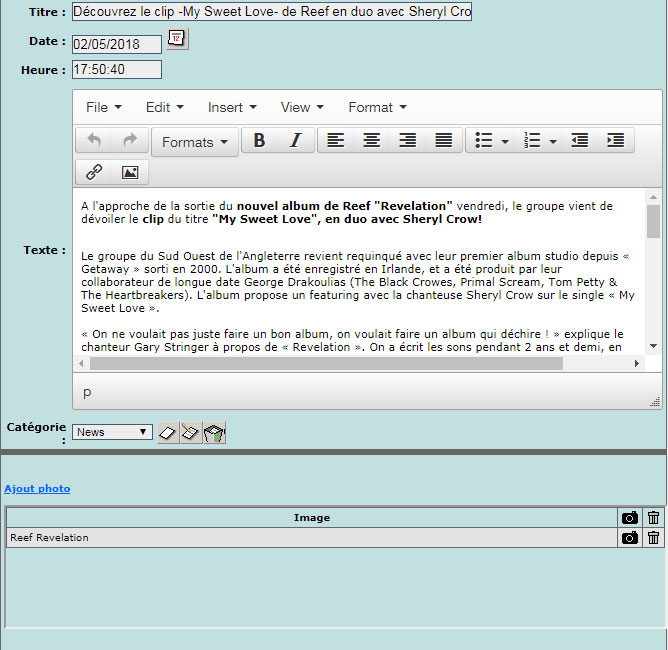Select the Reef Revelation row text
Screen dimensions: 668x650
point(49,538)
